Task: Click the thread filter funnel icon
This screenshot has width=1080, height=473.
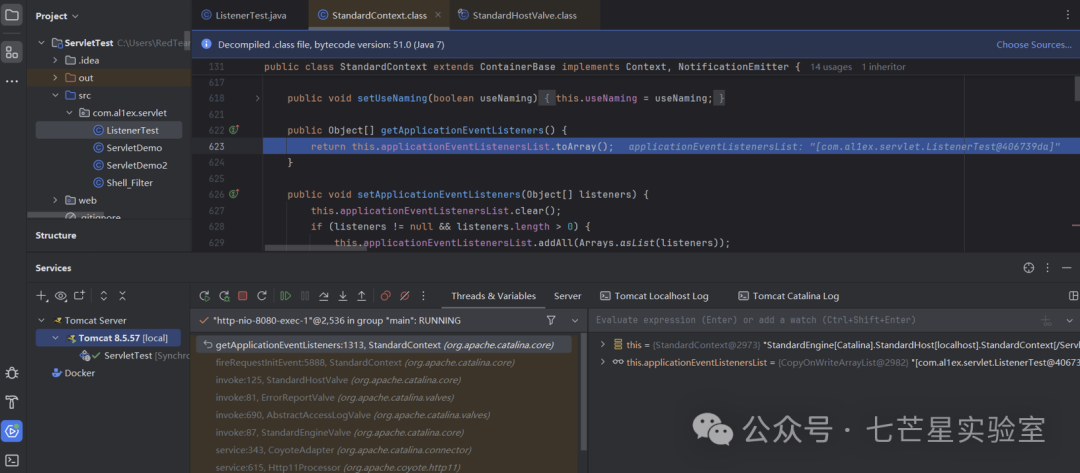Action: [551, 320]
